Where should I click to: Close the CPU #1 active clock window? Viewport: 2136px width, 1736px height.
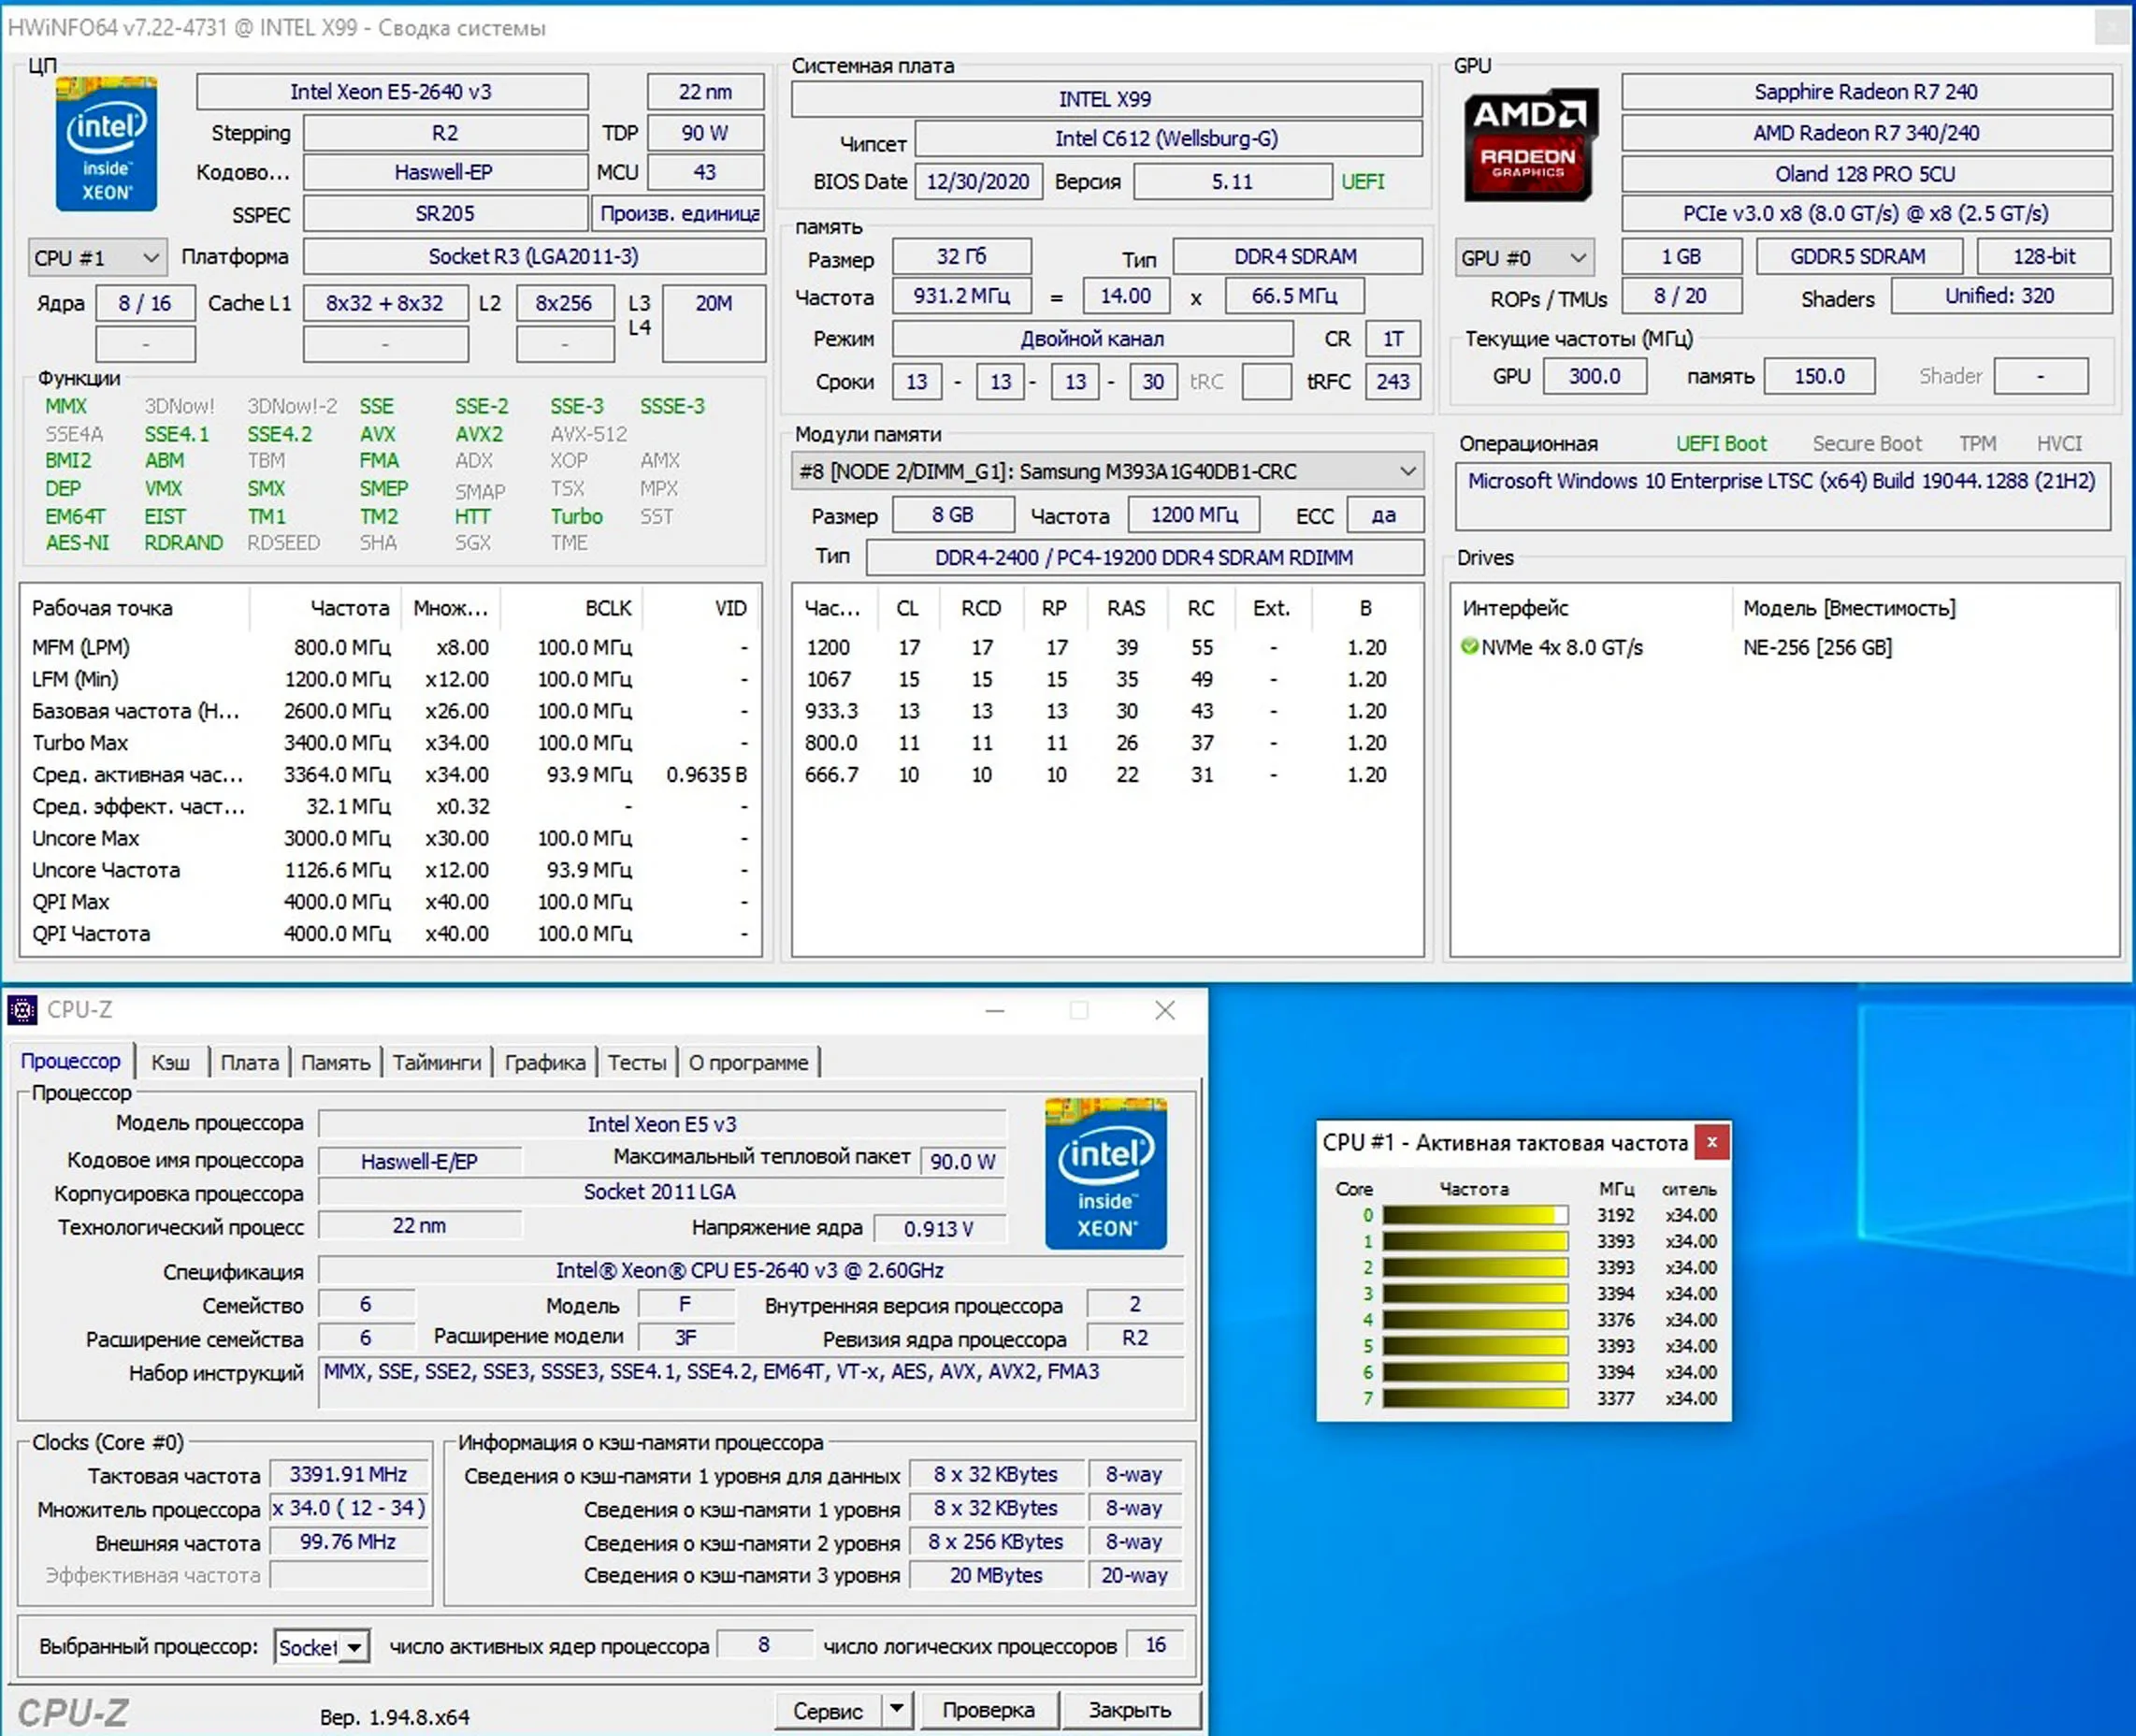[x=1711, y=1142]
